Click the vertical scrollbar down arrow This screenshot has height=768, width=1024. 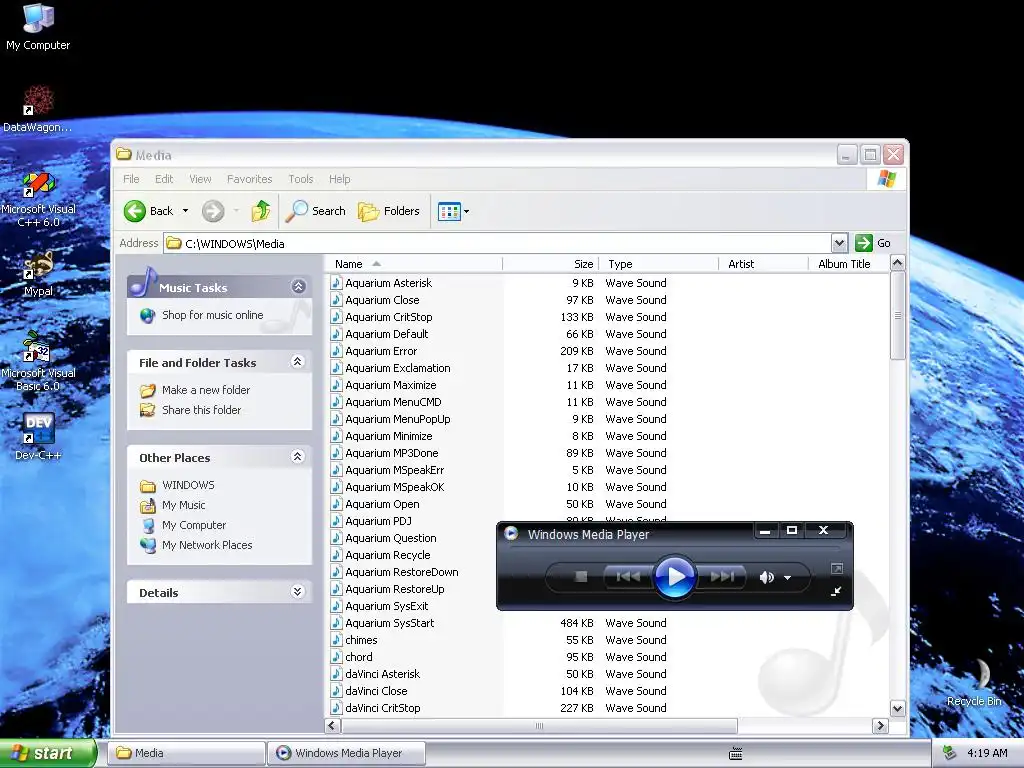(x=897, y=709)
